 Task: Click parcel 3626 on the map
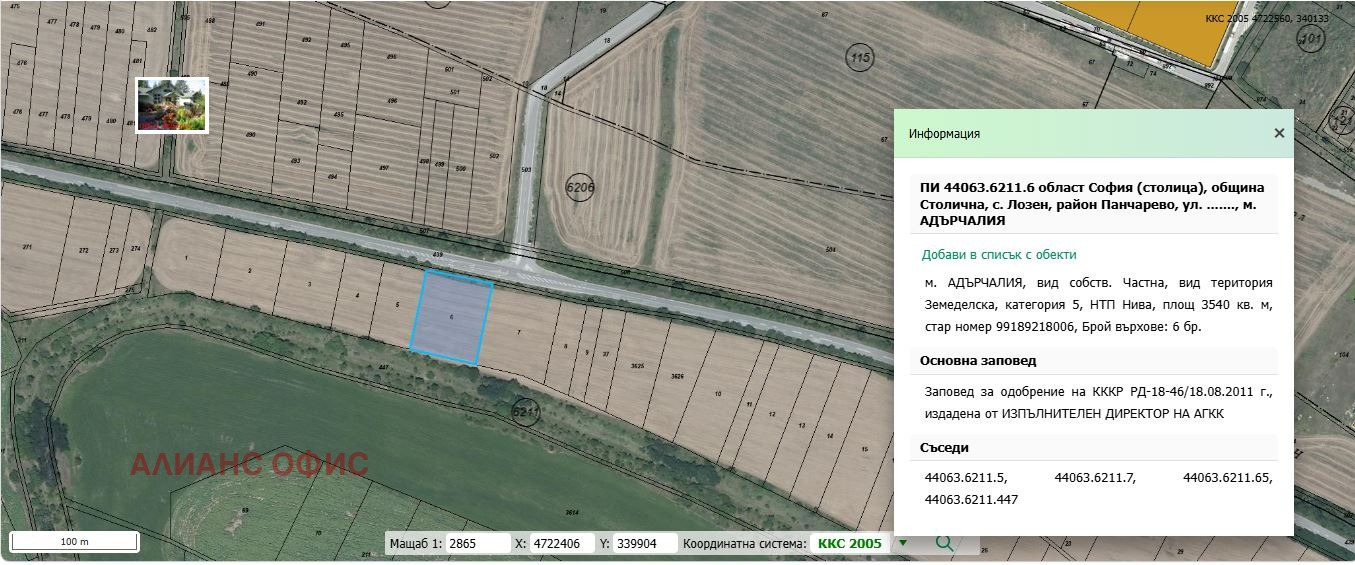pos(677,376)
